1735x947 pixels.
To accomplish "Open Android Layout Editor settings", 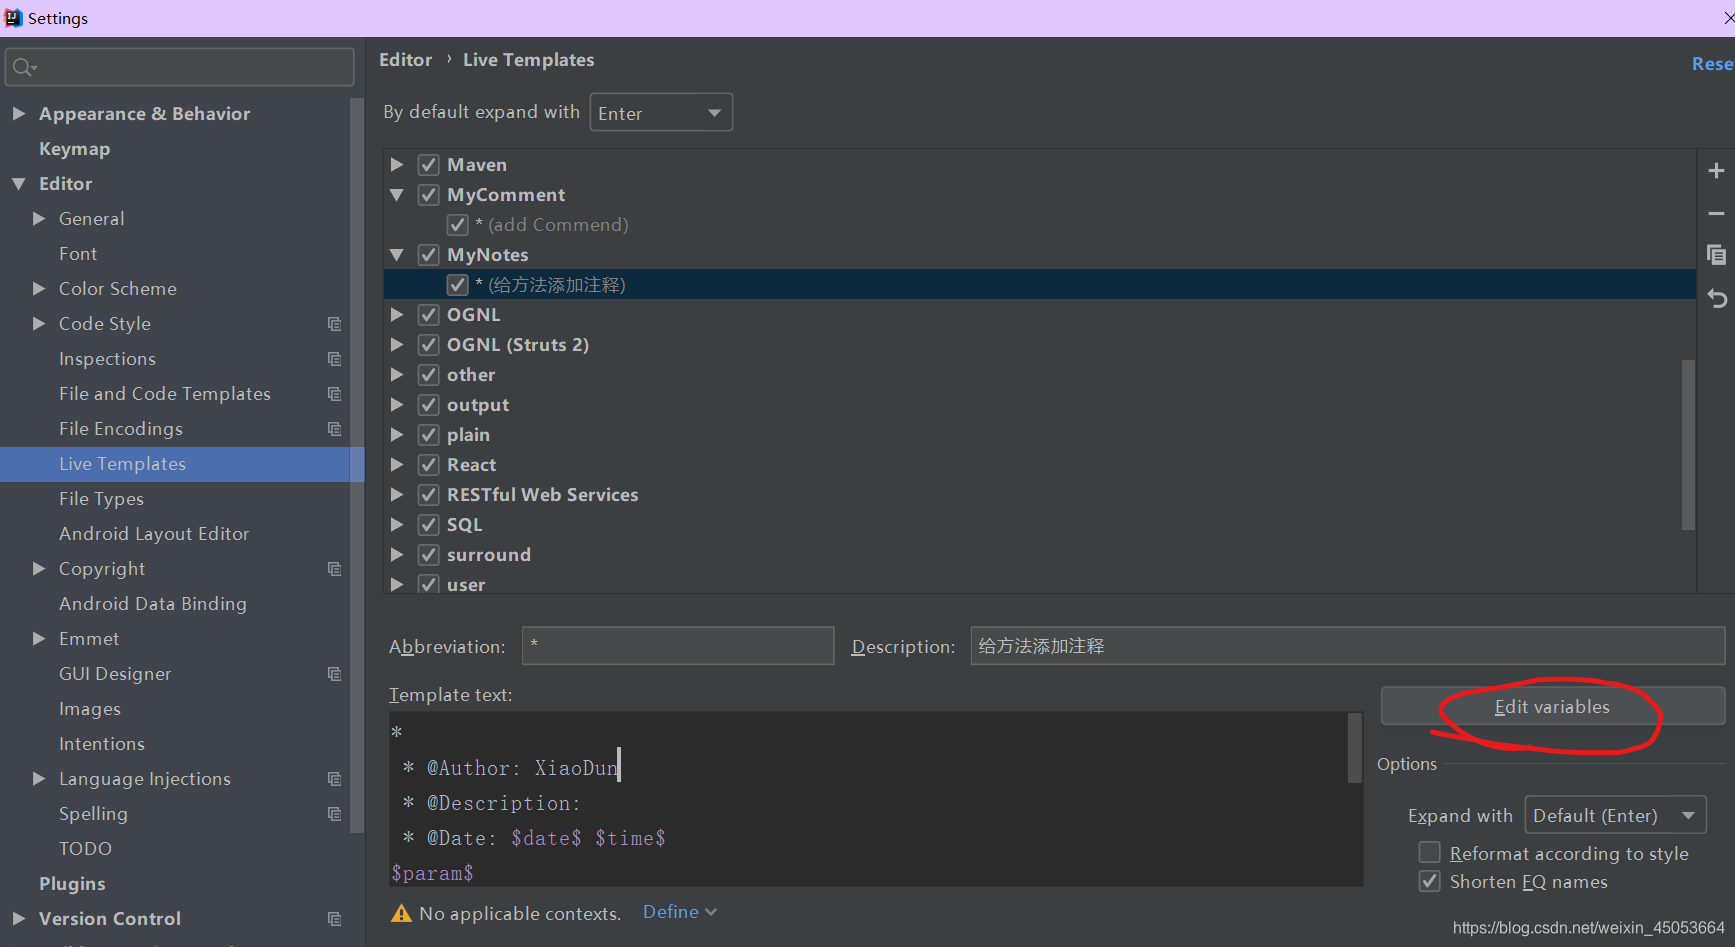I will (x=154, y=534).
